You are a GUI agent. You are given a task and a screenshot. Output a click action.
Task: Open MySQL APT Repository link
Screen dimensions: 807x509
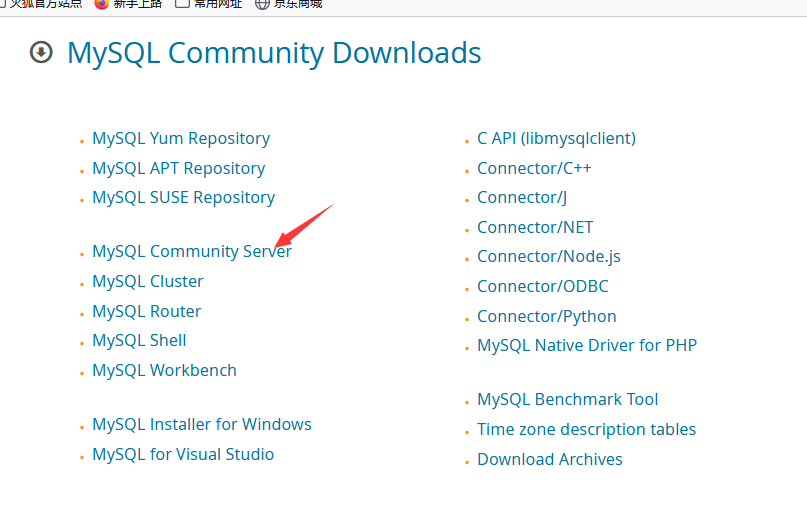coord(179,169)
